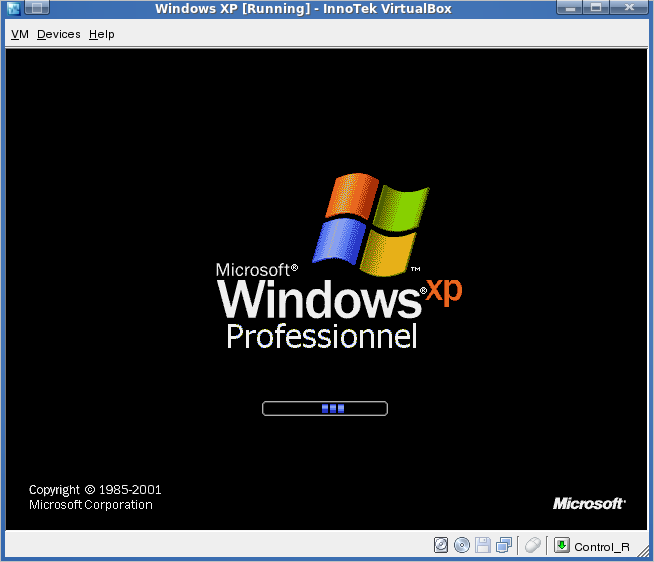Open the VM menu
The image size is (654, 562).
point(19,34)
